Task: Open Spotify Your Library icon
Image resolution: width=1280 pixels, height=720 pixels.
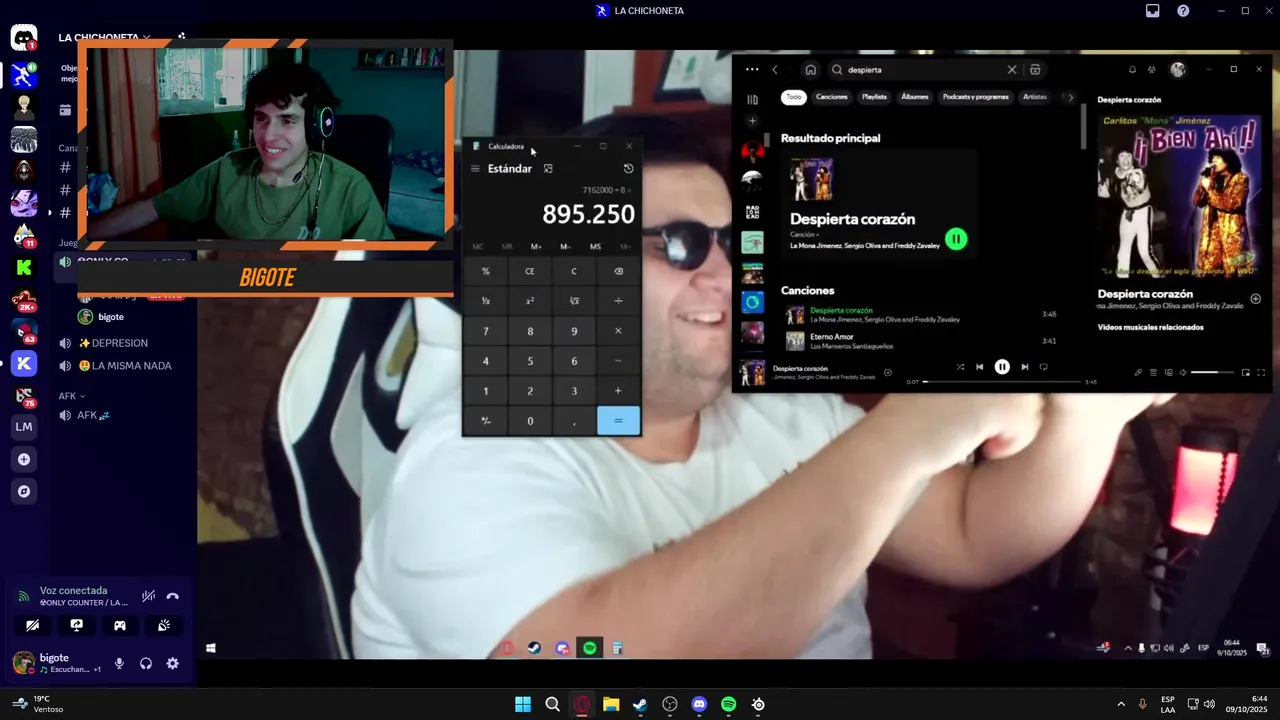Action: coord(753,99)
